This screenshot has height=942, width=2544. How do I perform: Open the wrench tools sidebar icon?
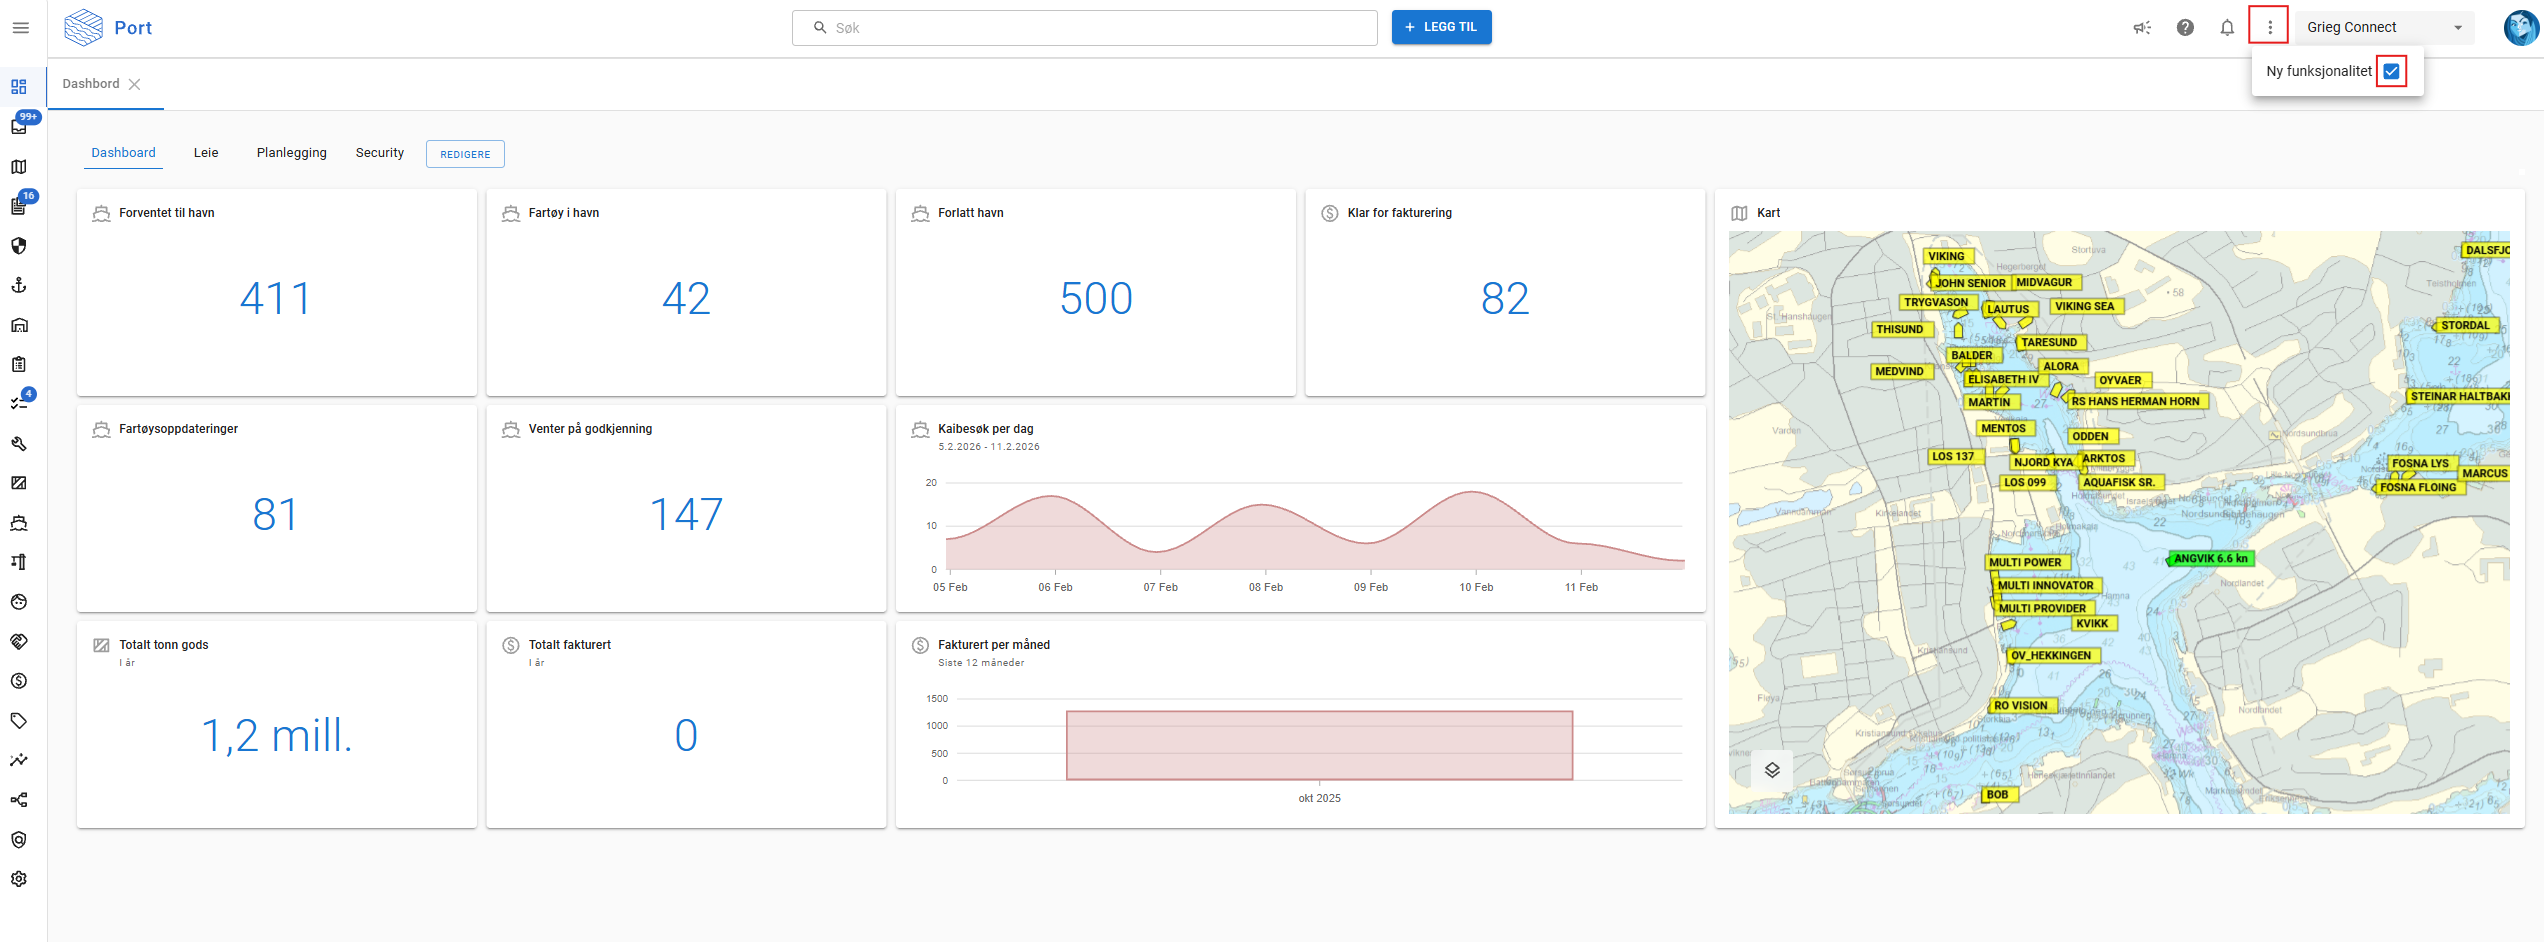tap(19, 443)
